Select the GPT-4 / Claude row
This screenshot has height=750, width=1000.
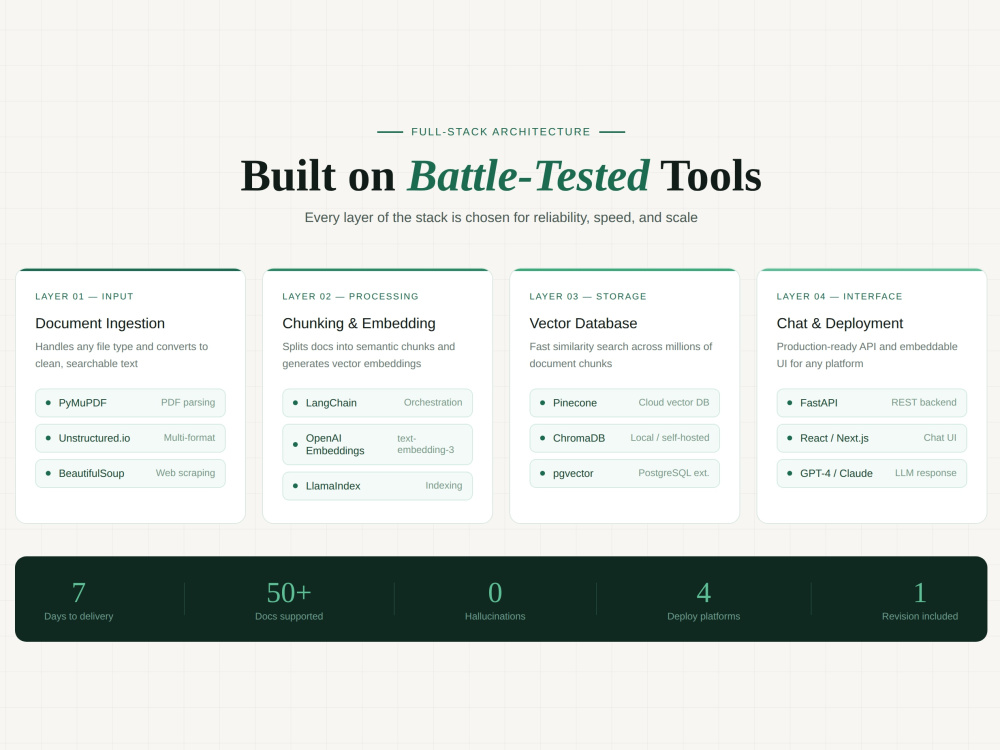click(x=872, y=473)
